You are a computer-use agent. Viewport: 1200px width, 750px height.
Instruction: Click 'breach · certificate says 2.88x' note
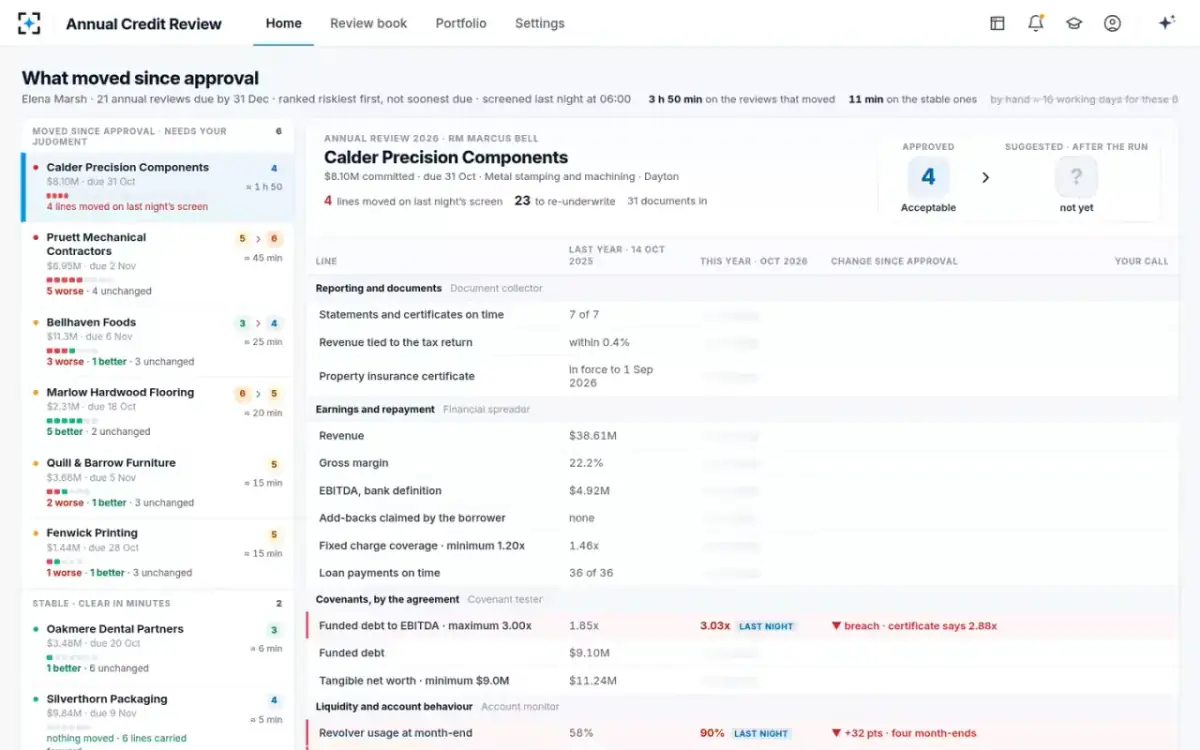point(914,626)
